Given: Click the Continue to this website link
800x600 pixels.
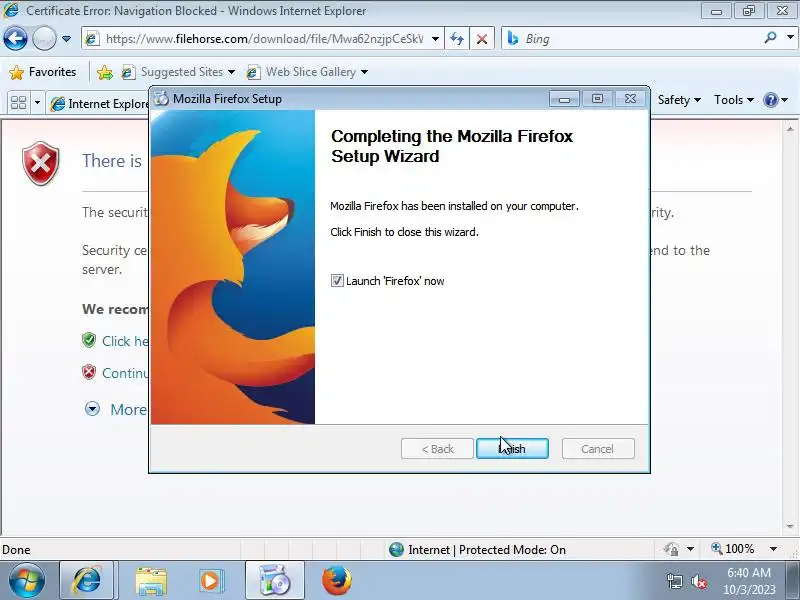Looking at the screenshot, I should coord(125,373).
